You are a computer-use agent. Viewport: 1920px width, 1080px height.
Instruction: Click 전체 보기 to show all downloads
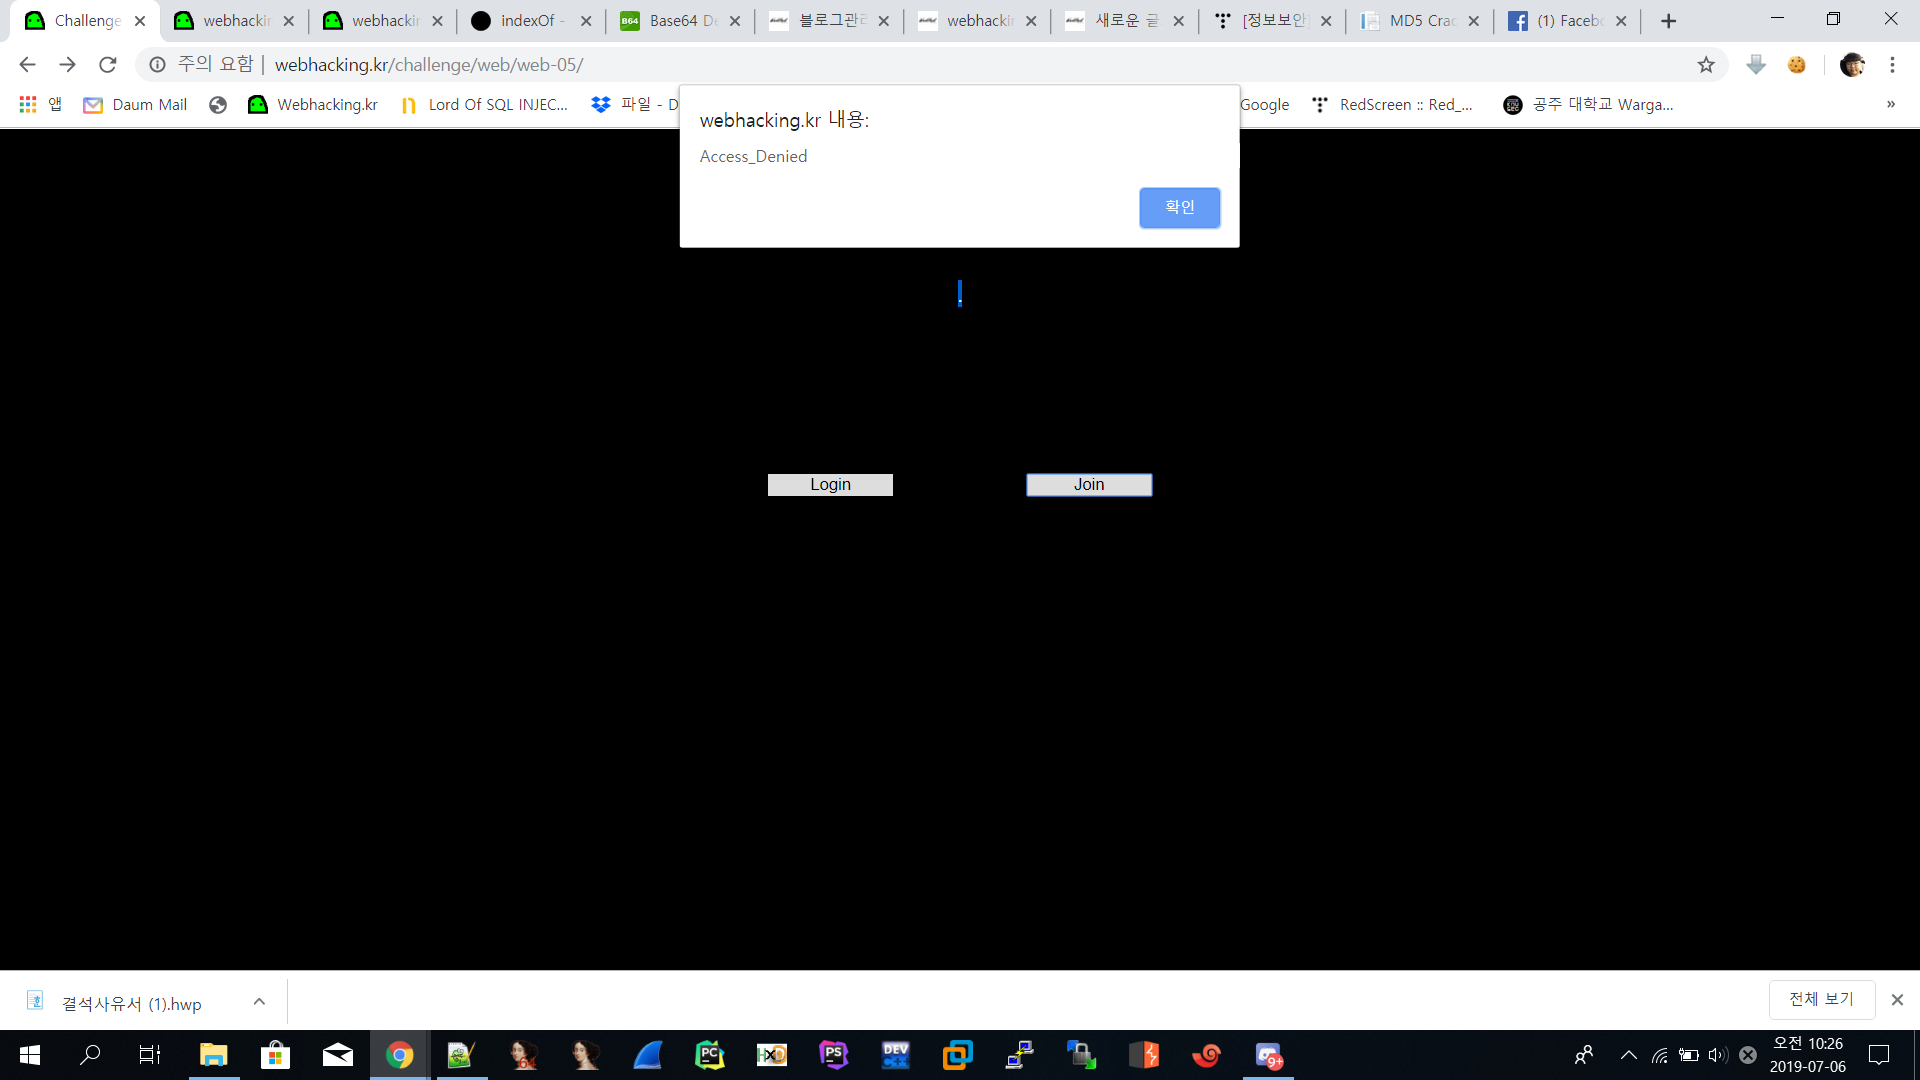pos(1821,999)
